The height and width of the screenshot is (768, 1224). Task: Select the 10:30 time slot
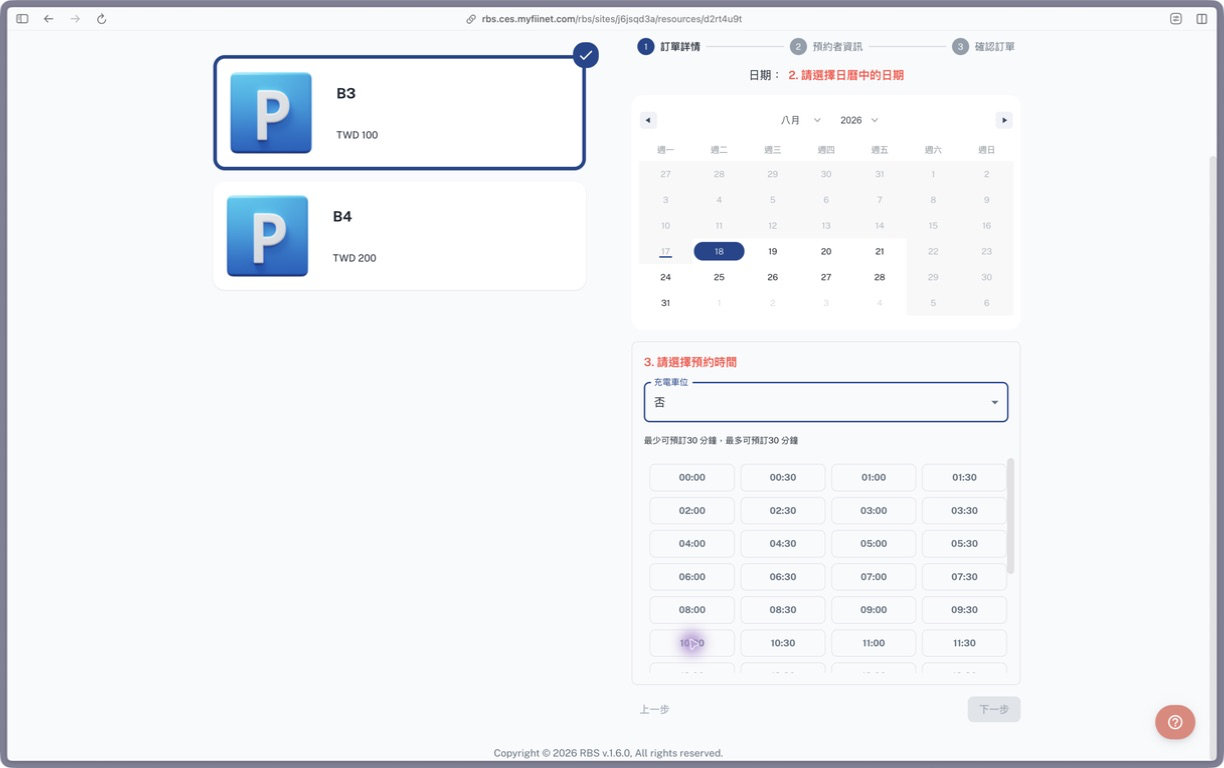click(783, 643)
